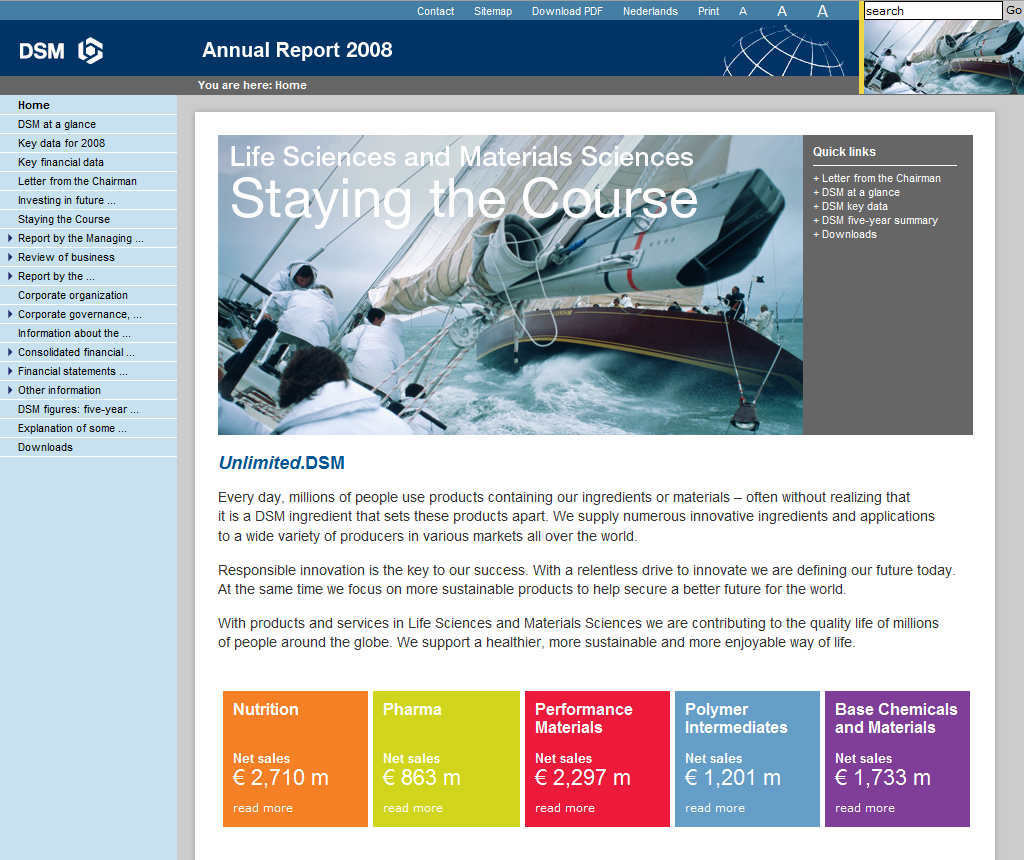Click read more under Base Chemicals
The image size is (1024, 860).
[x=865, y=808]
